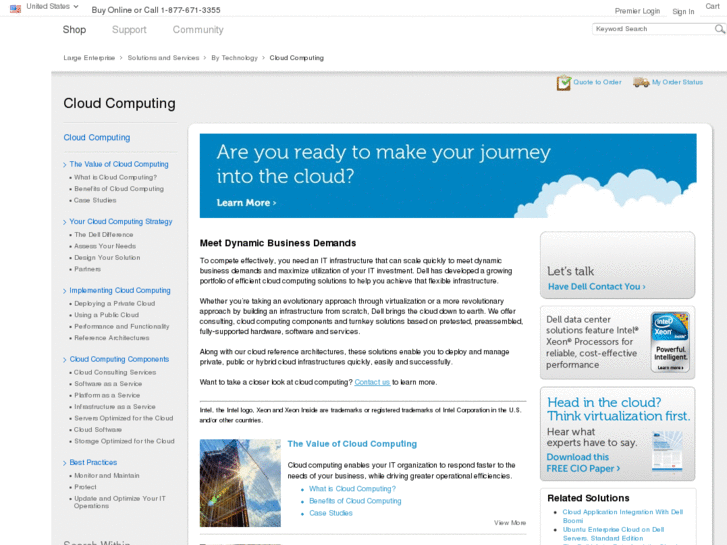Open Platform as a Service link
This screenshot has height=545, width=727.
[x=107, y=395]
